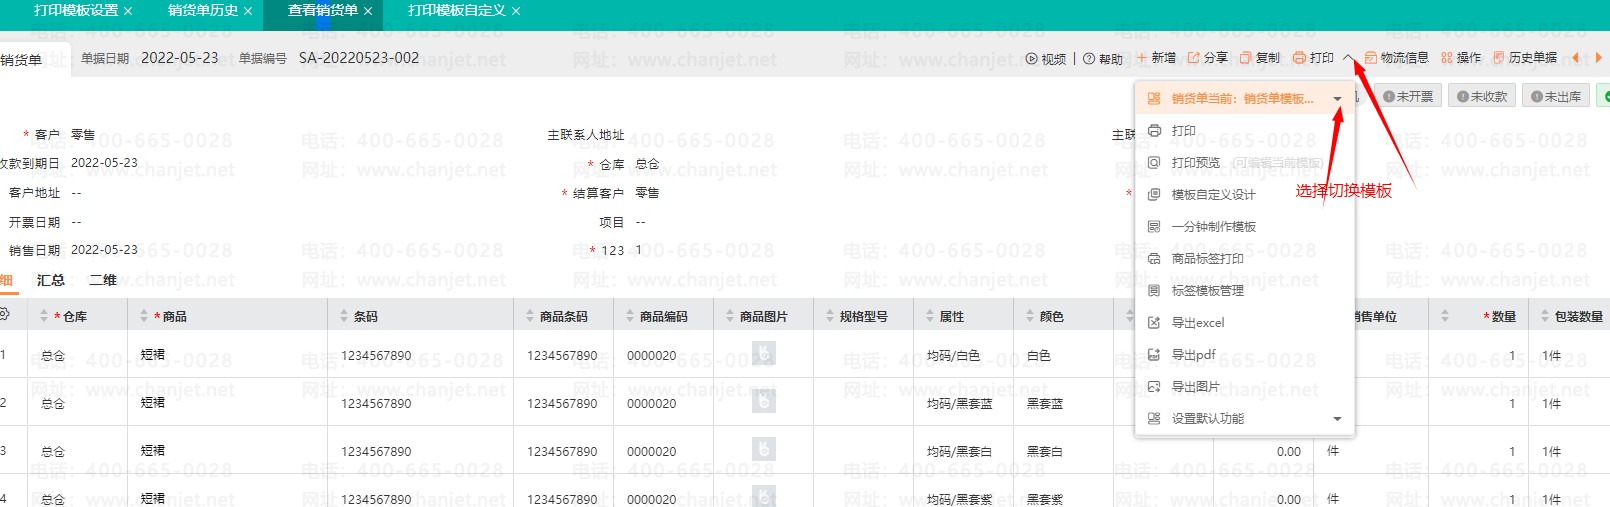Click the 未开票 status button

pos(1407,96)
